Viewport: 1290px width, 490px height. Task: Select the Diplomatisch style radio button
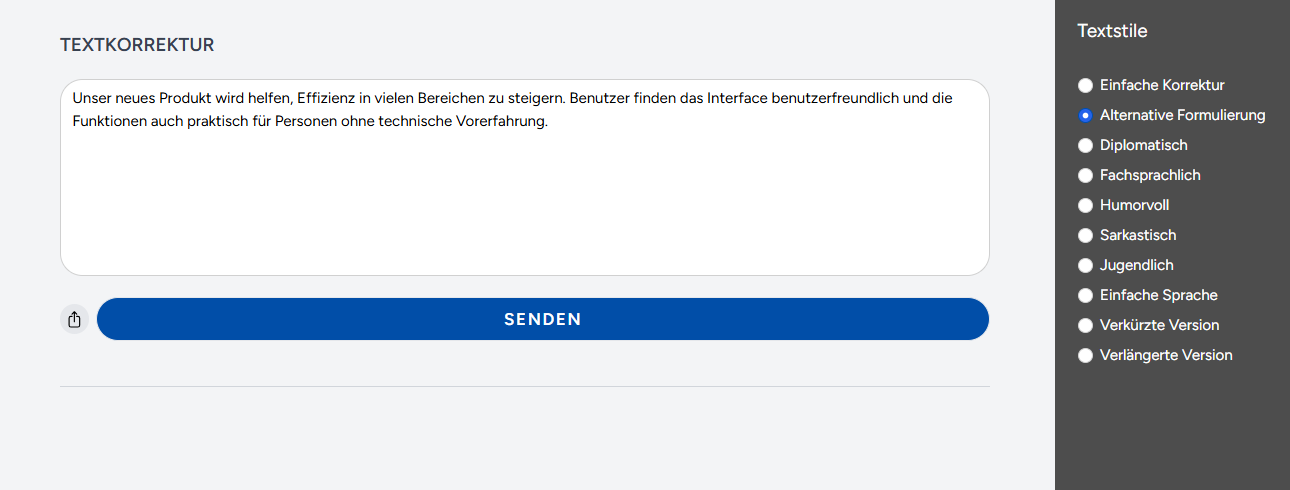point(1085,146)
